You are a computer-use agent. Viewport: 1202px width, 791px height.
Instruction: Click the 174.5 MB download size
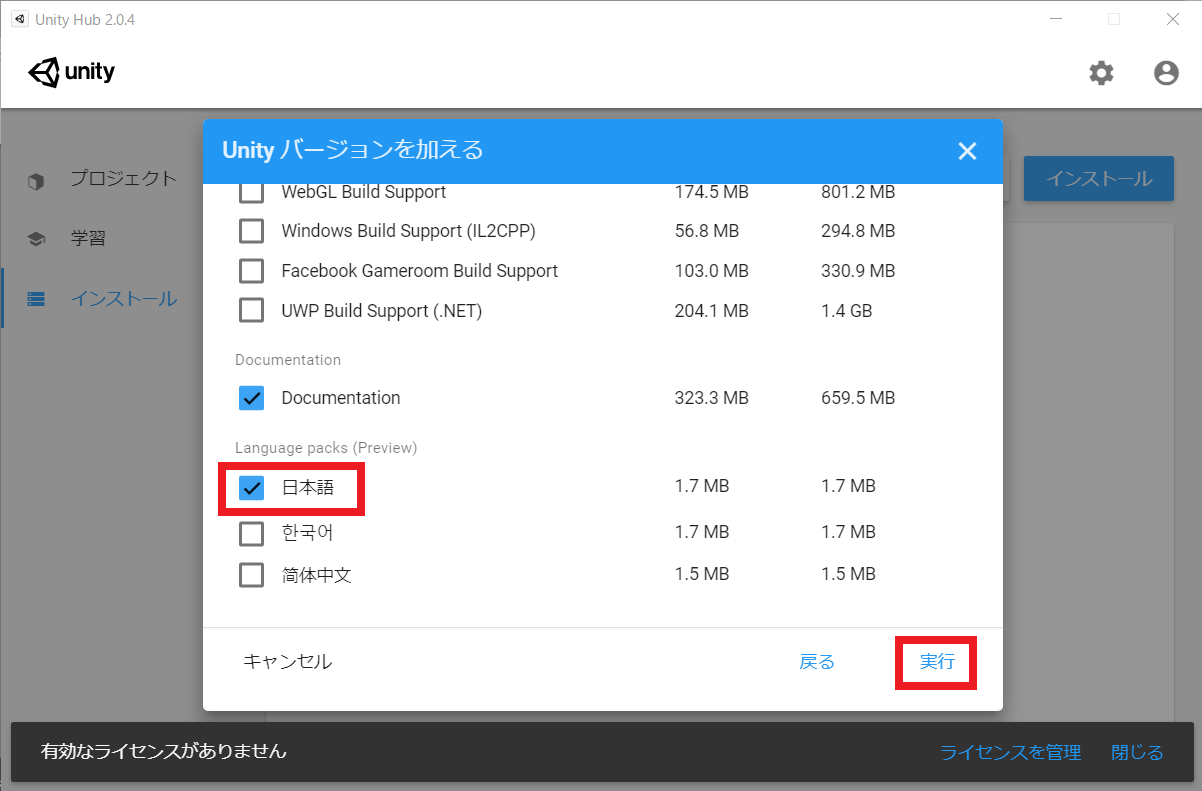pos(712,192)
